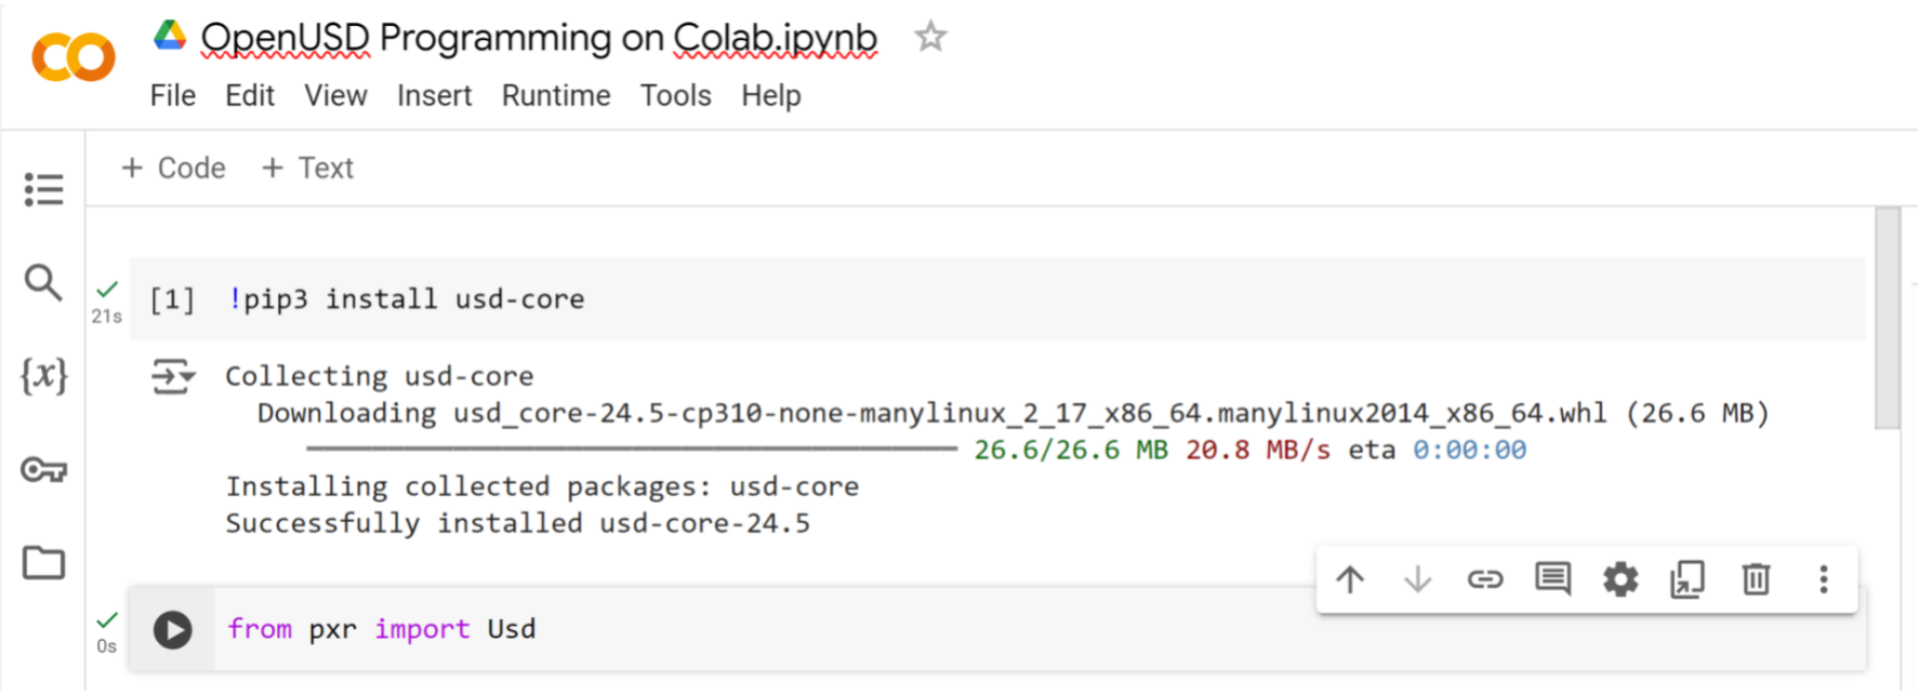Viewport: 1918px width, 695px height.
Task: Star this notebook
Action: click(930, 38)
